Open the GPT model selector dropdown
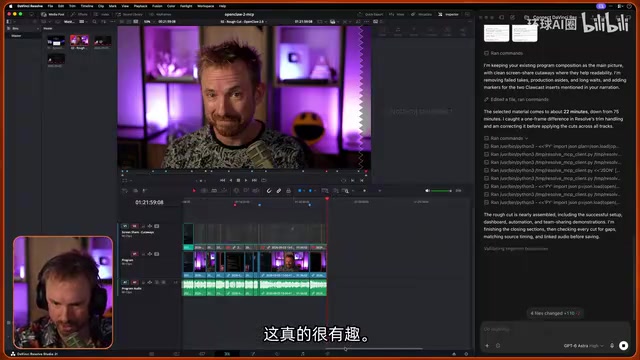 [583, 346]
